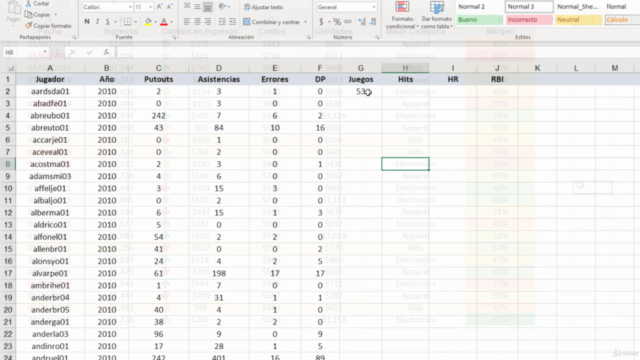The height and width of the screenshot is (360, 640).
Task: Toggle italic I formatting
Action: pyautogui.click(x=97, y=22)
